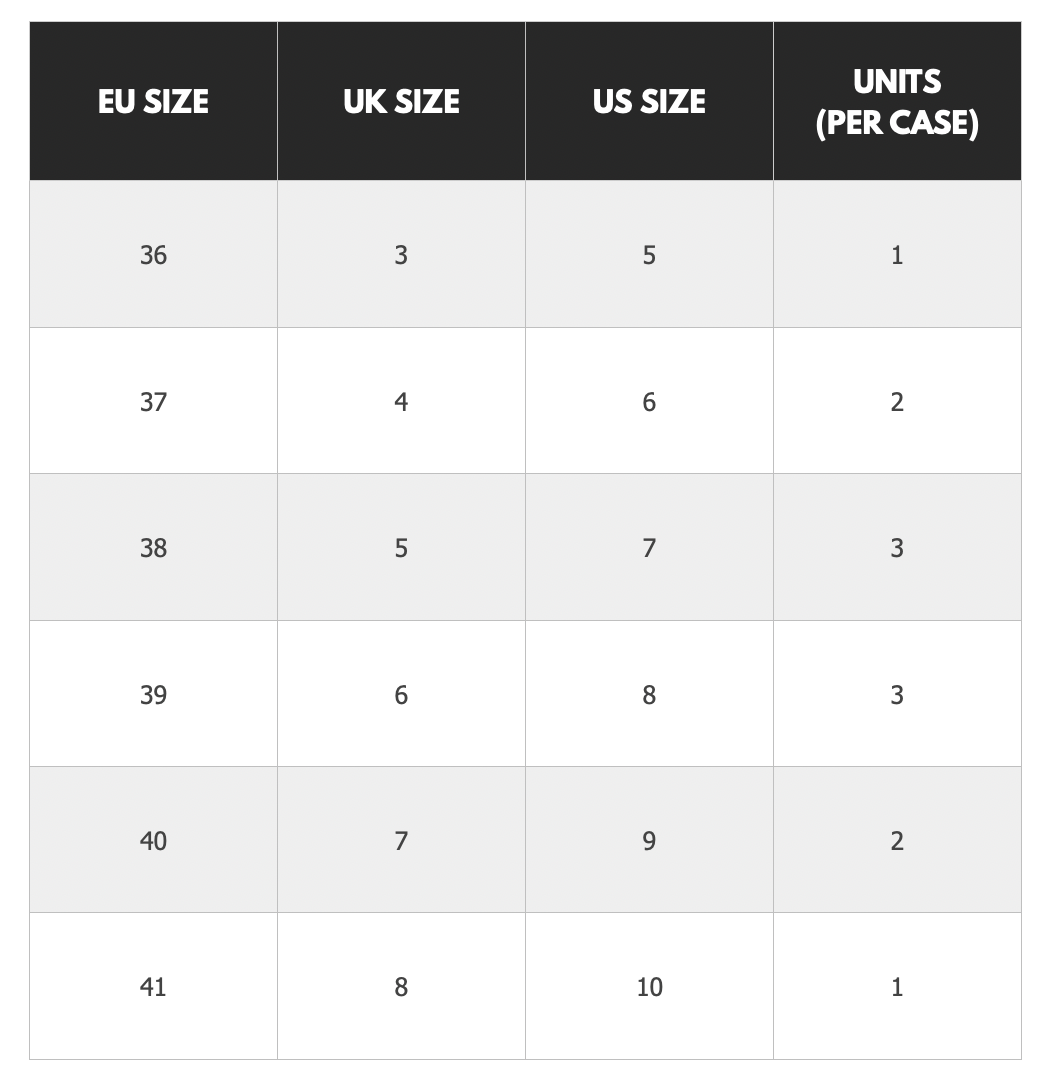Click US size 8 in the 39 row
The image size is (1064, 1082).
point(649,694)
